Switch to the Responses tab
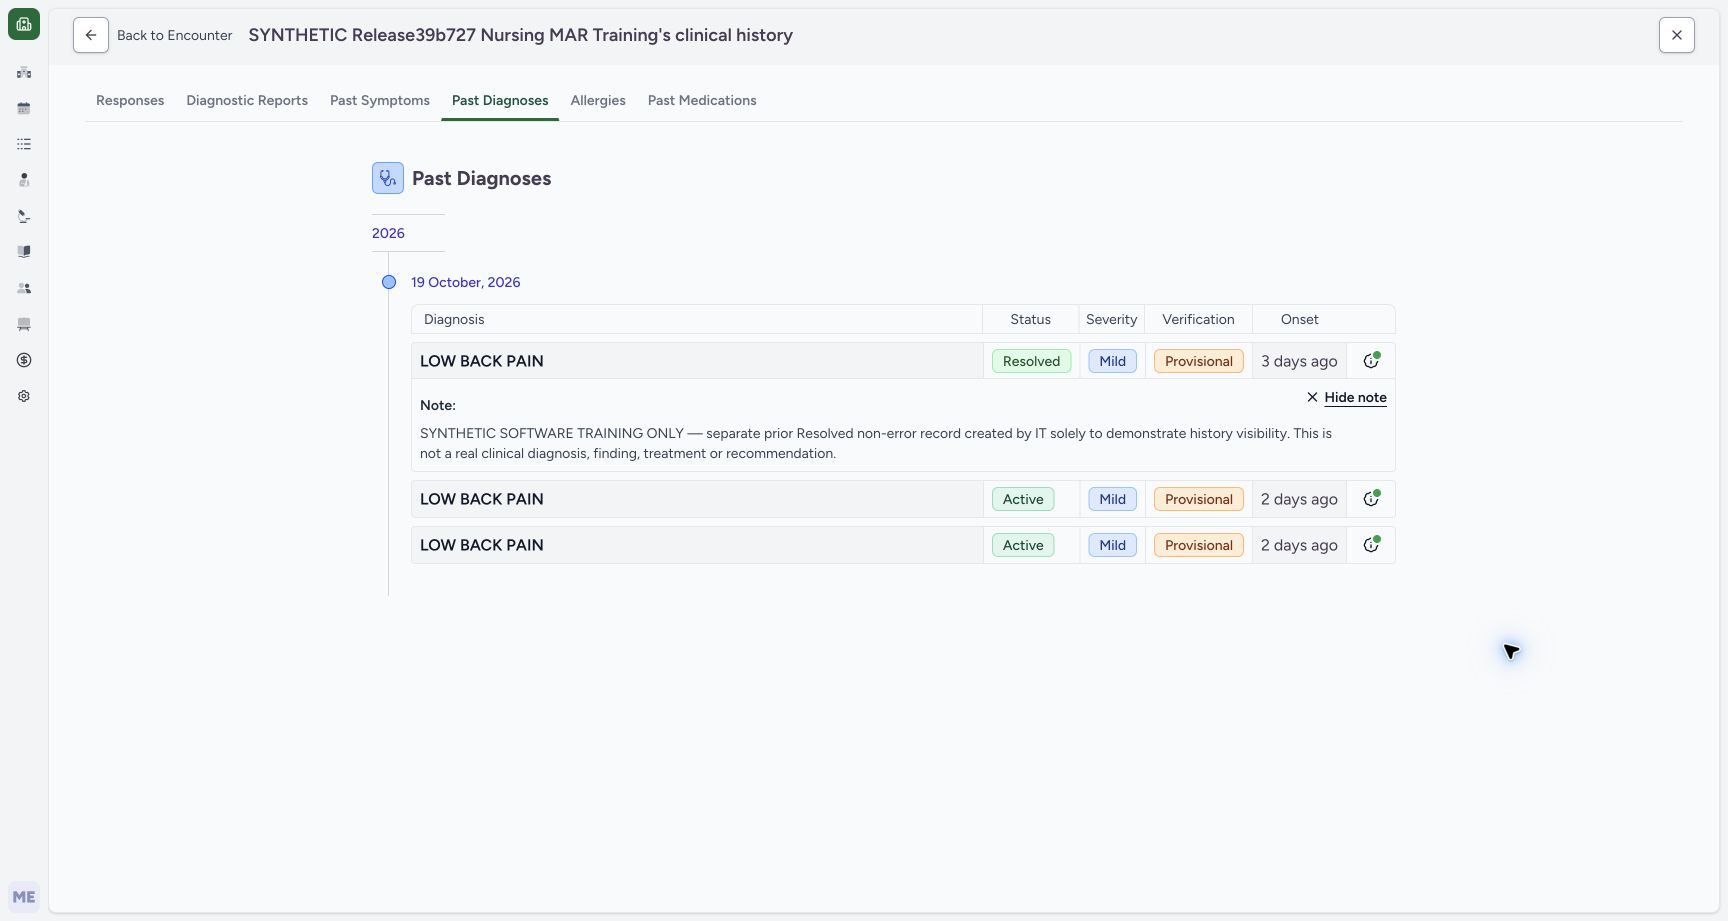 tap(130, 100)
